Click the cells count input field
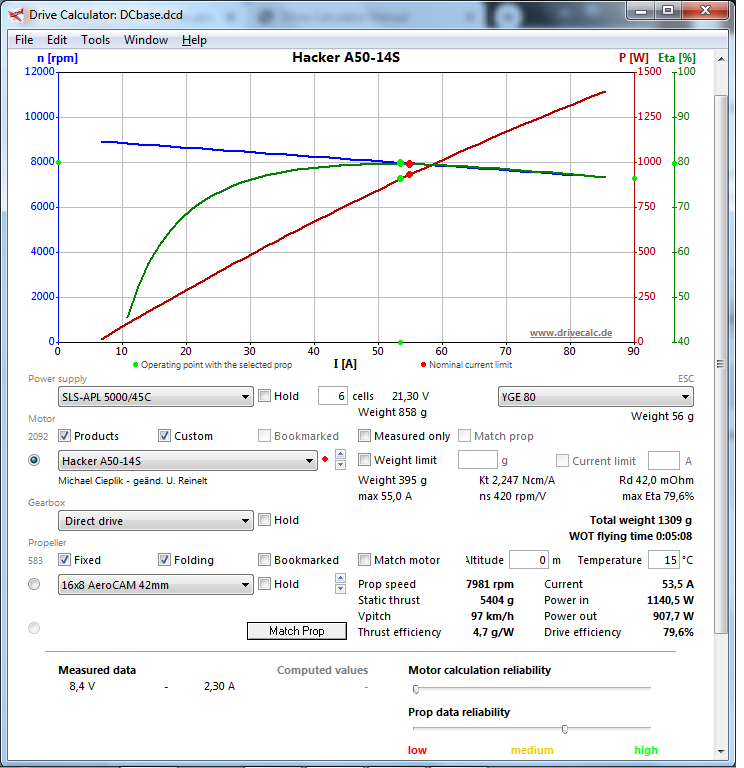This screenshot has height=768, width=744. [332, 396]
